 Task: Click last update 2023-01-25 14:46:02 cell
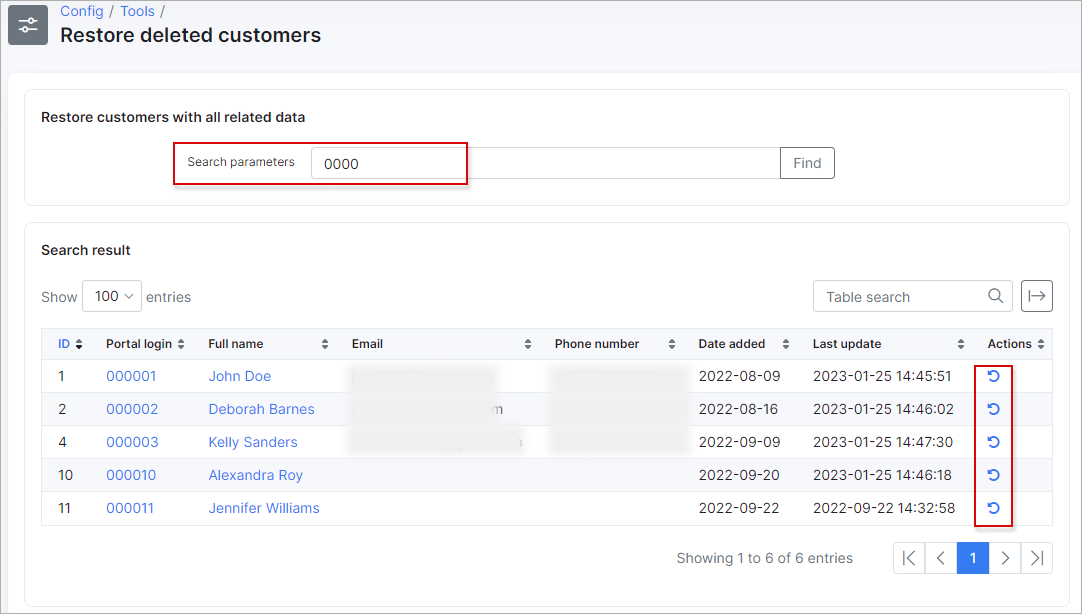(x=883, y=409)
